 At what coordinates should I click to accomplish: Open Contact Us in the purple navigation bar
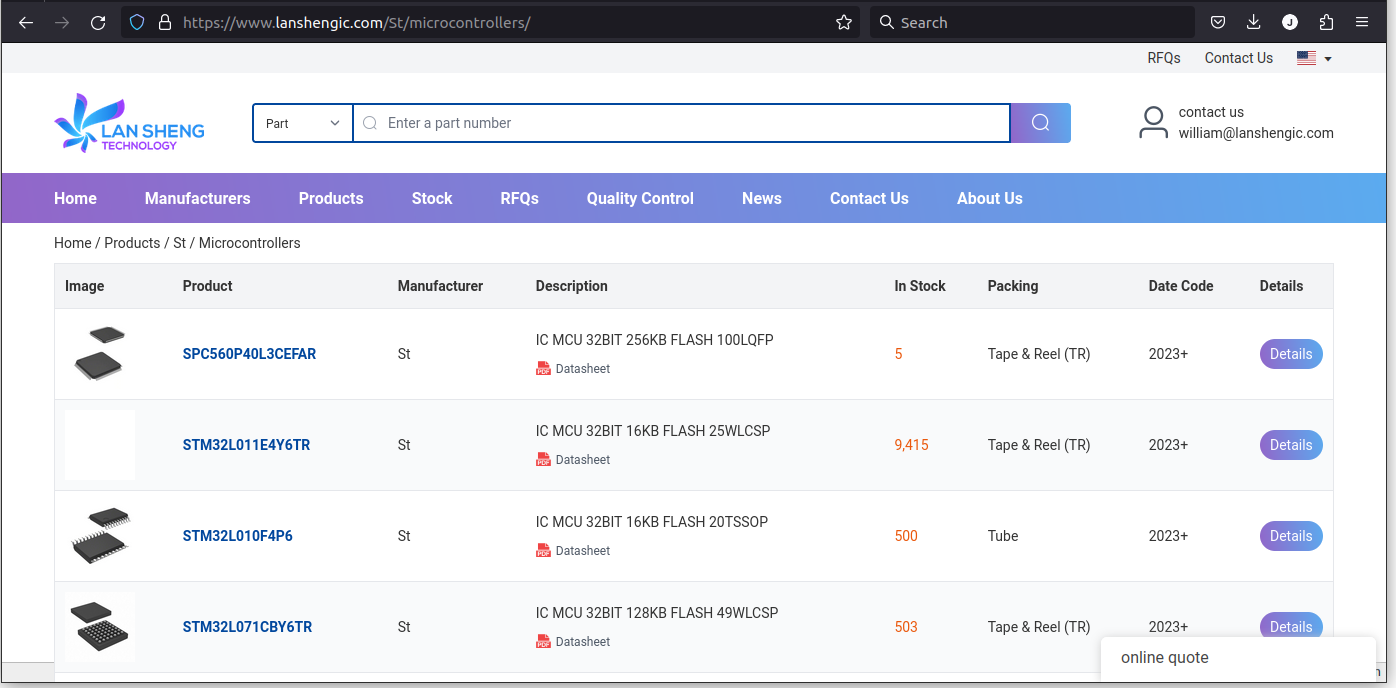coord(869,198)
